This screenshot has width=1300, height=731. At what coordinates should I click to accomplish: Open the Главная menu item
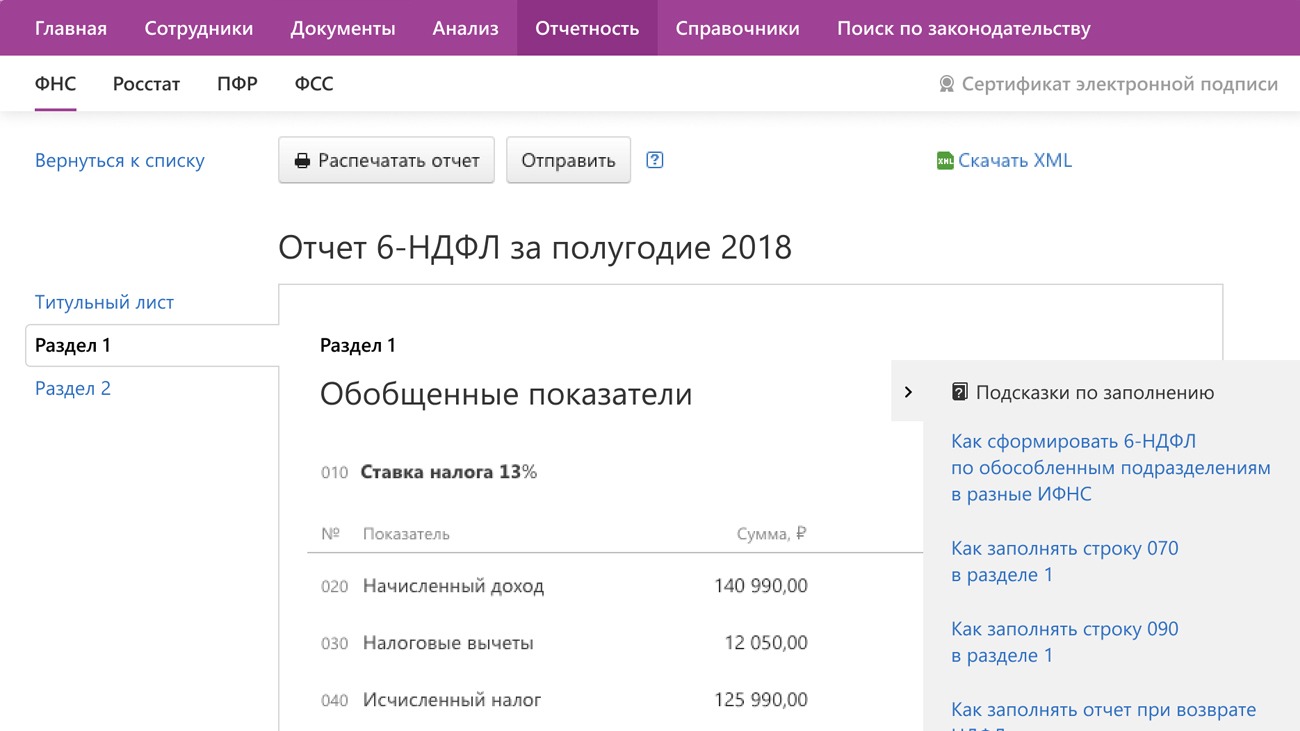click(71, 28)
